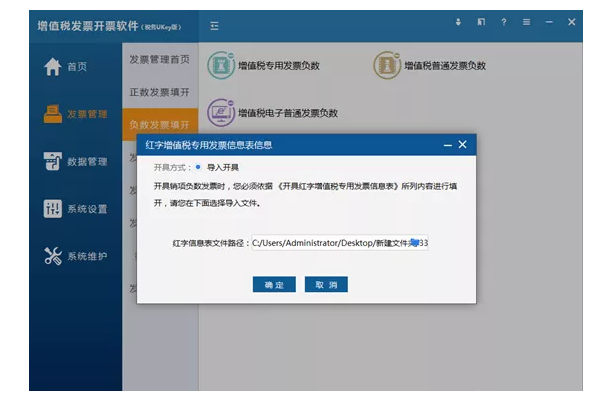Select the 正数发票填开 menu item
The image size is (611, 396).
coord(160,92)
